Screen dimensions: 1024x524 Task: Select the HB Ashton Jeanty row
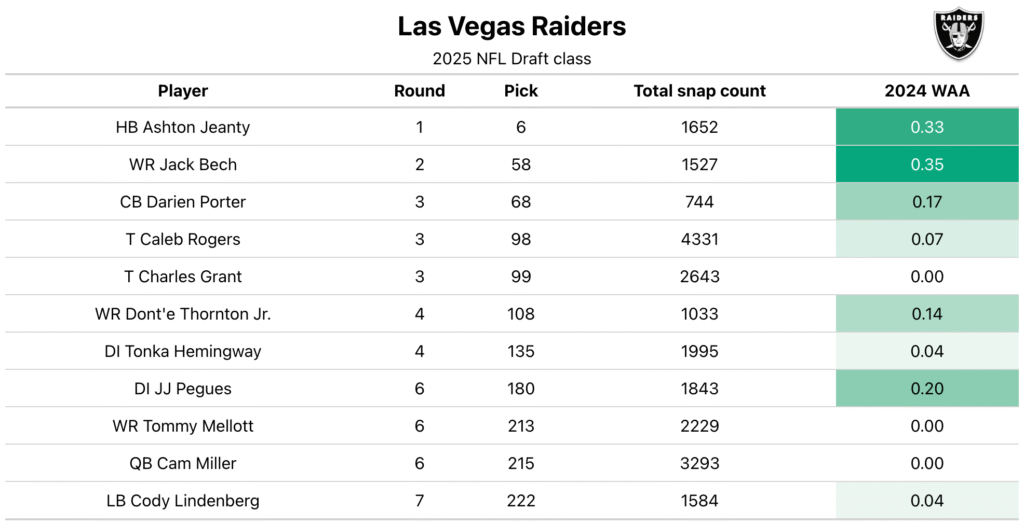click(512, 127)
